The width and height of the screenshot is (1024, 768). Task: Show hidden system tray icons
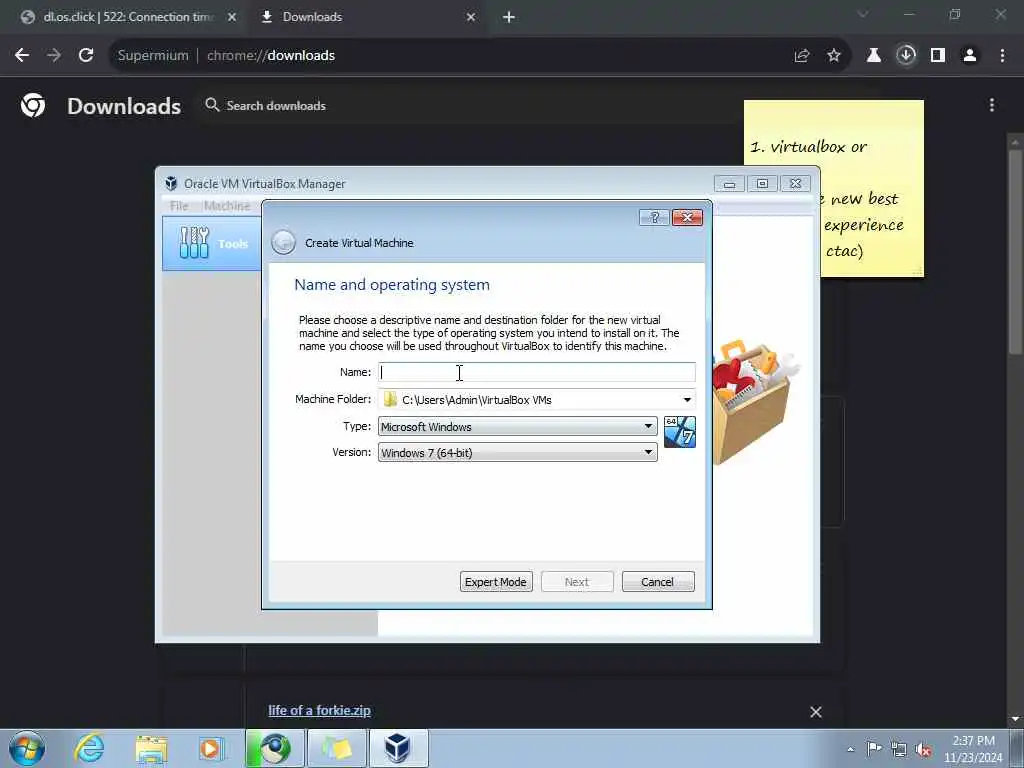click(x=850, y=749)
